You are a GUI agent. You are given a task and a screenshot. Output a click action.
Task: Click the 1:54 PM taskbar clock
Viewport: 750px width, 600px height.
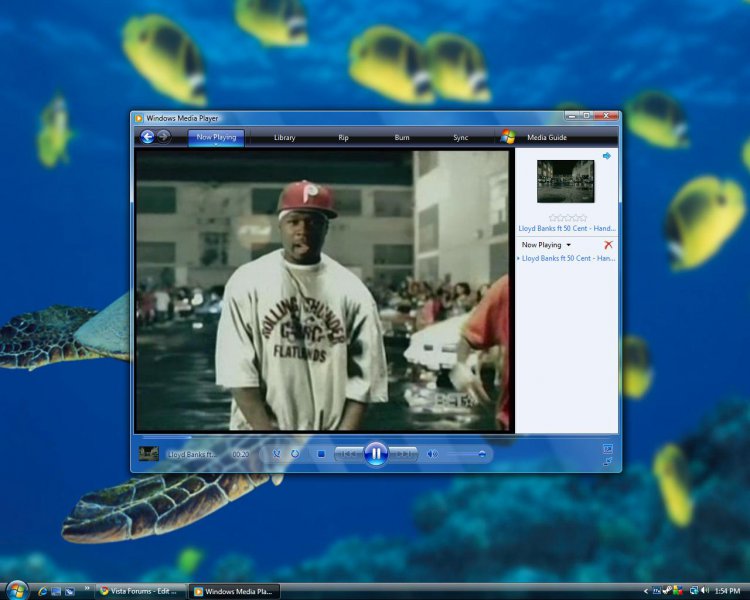[x=727, y=592]
